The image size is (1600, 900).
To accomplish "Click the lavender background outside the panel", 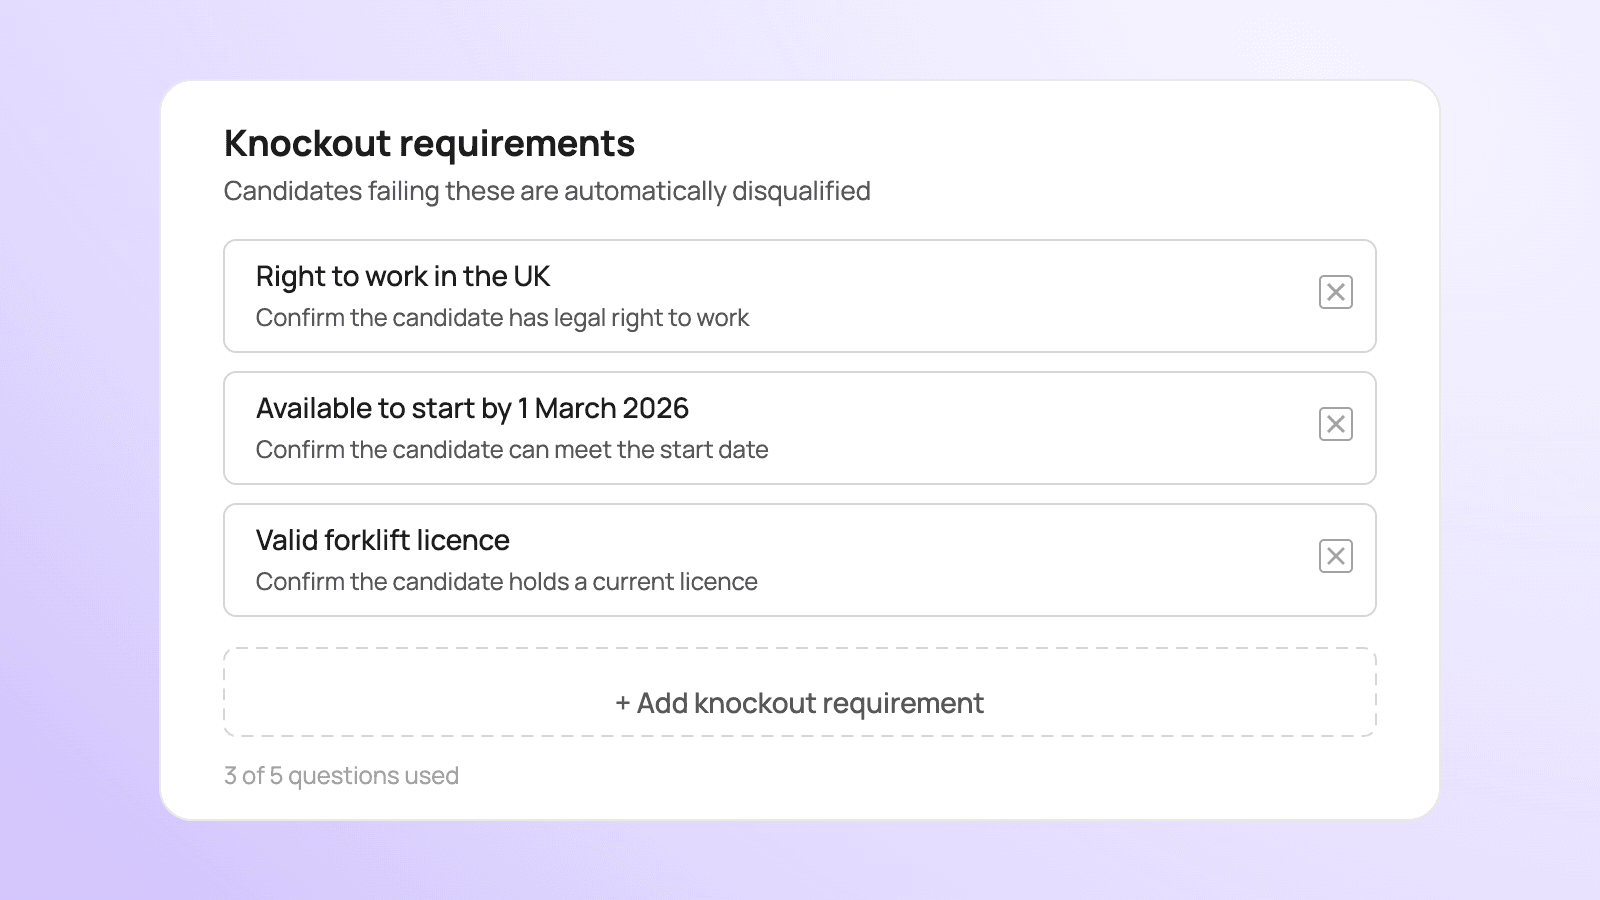I will tap(80, 450).
